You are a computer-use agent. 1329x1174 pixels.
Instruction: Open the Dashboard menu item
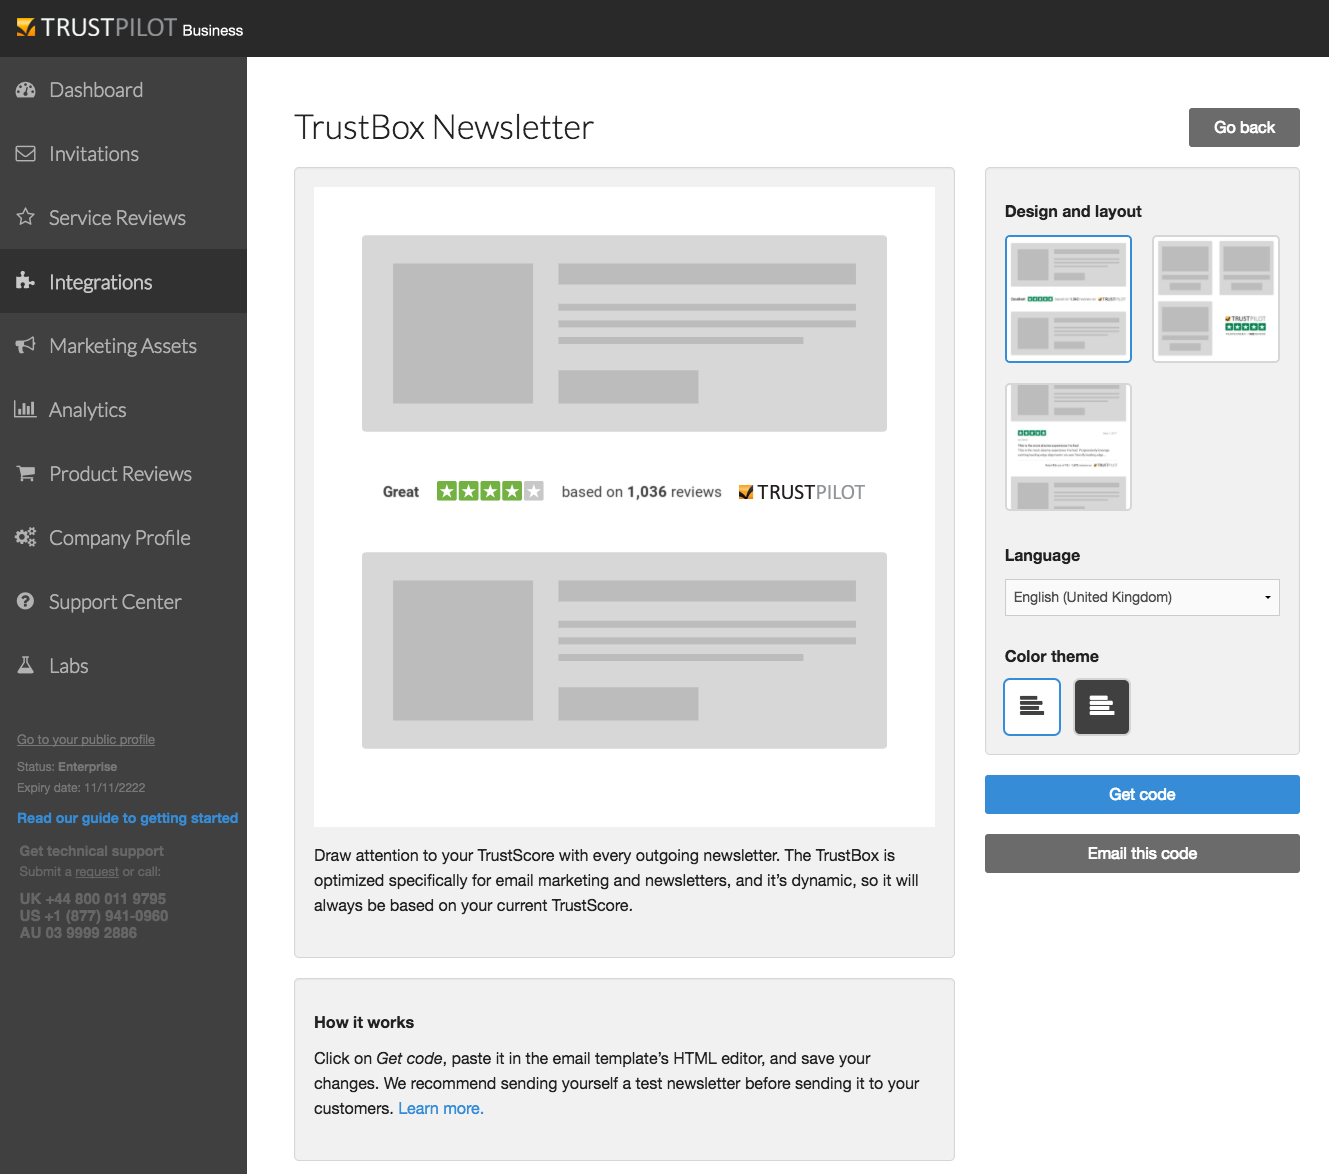tap(123, 90)
